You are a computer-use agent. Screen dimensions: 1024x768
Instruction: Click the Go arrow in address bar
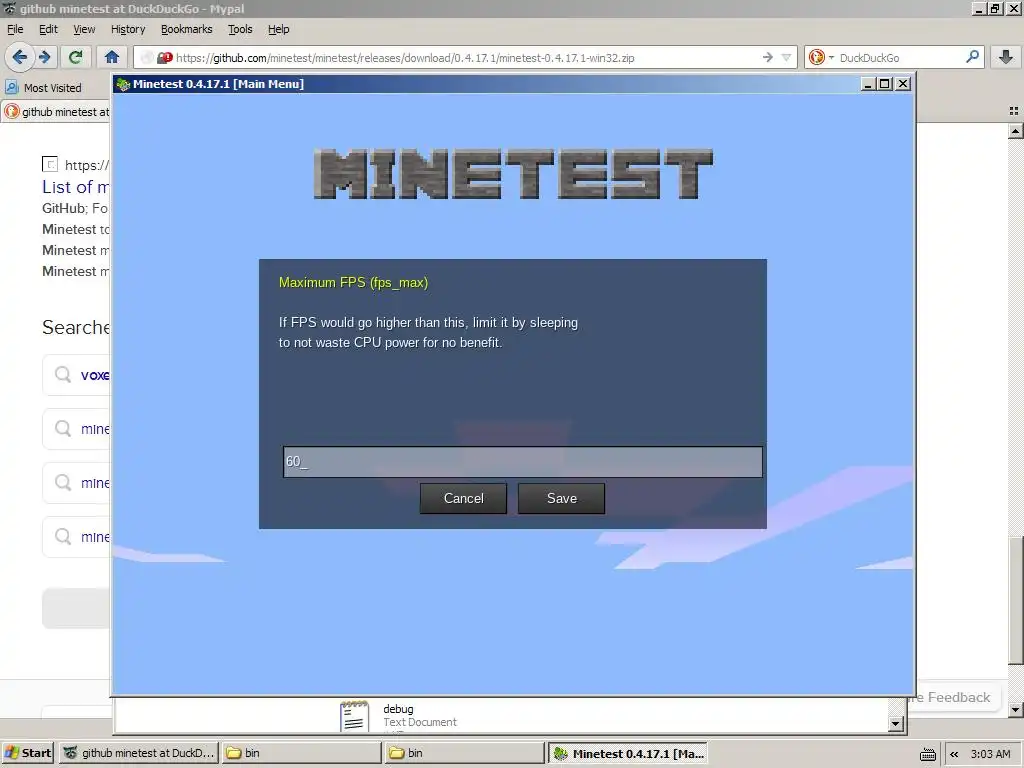click(x=767, y=57)
